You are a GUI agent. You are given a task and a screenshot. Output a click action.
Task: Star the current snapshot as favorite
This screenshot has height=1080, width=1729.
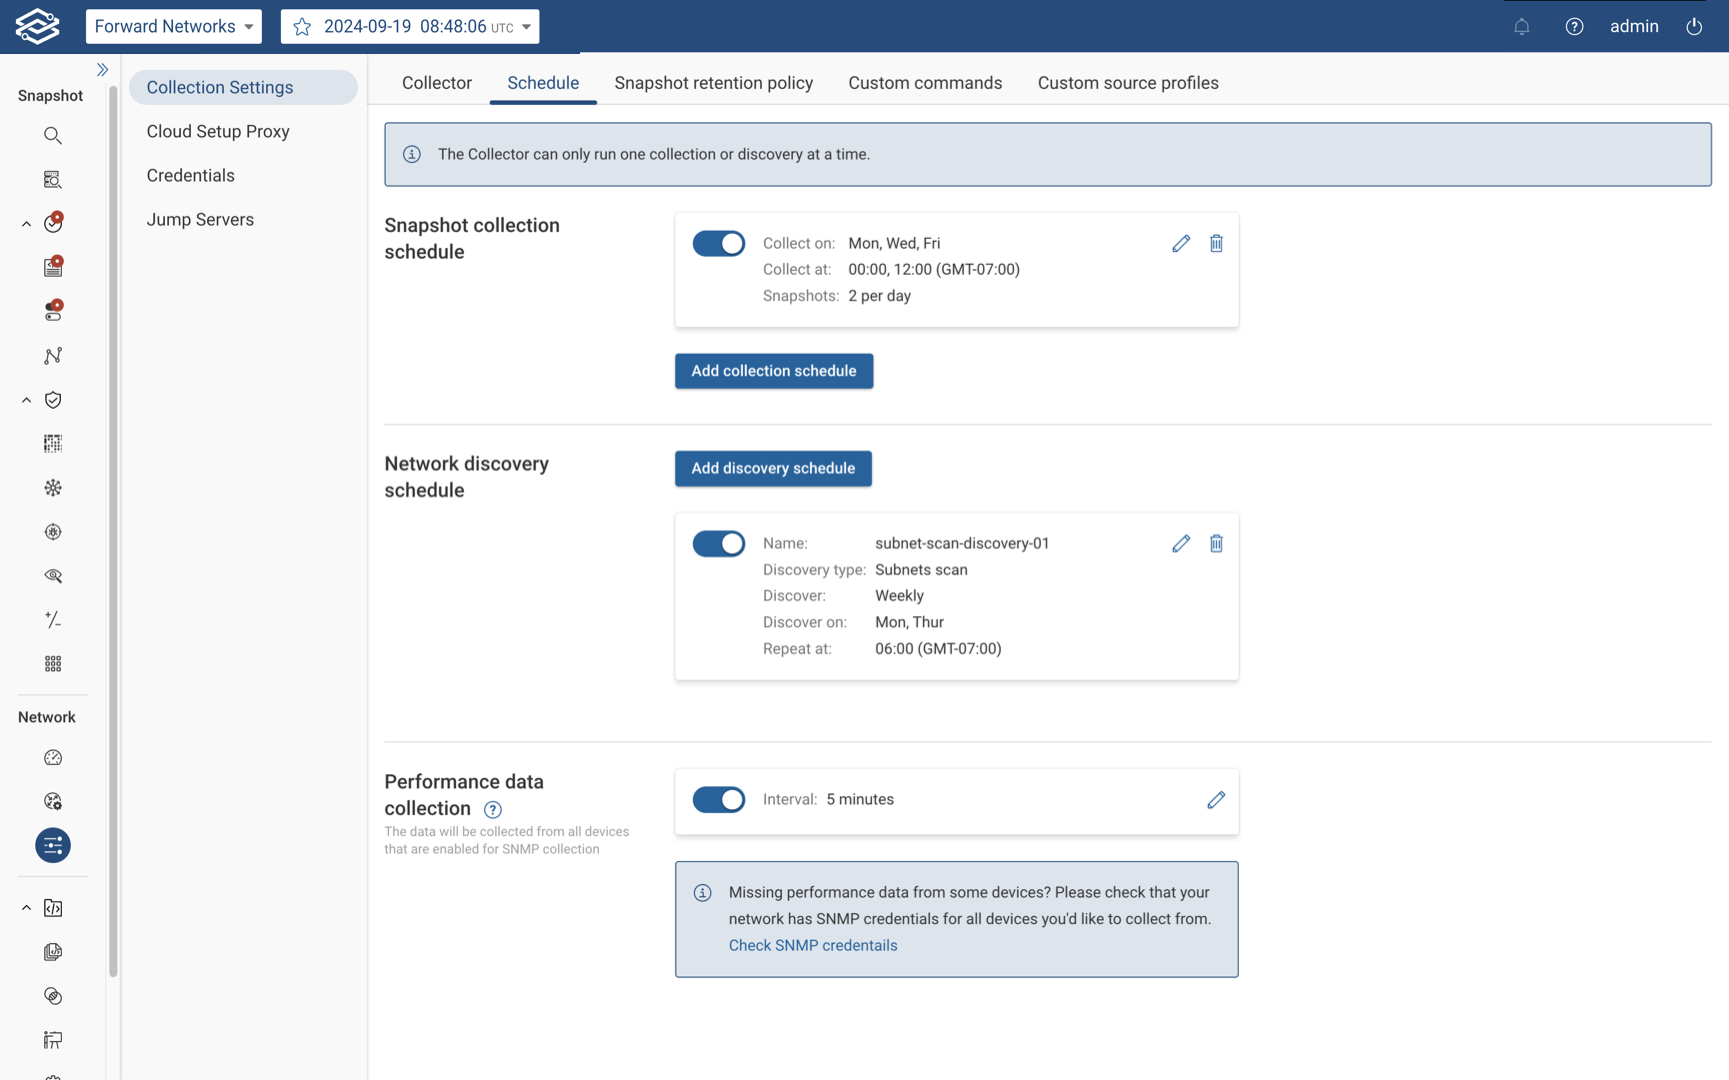pos(302,27)
